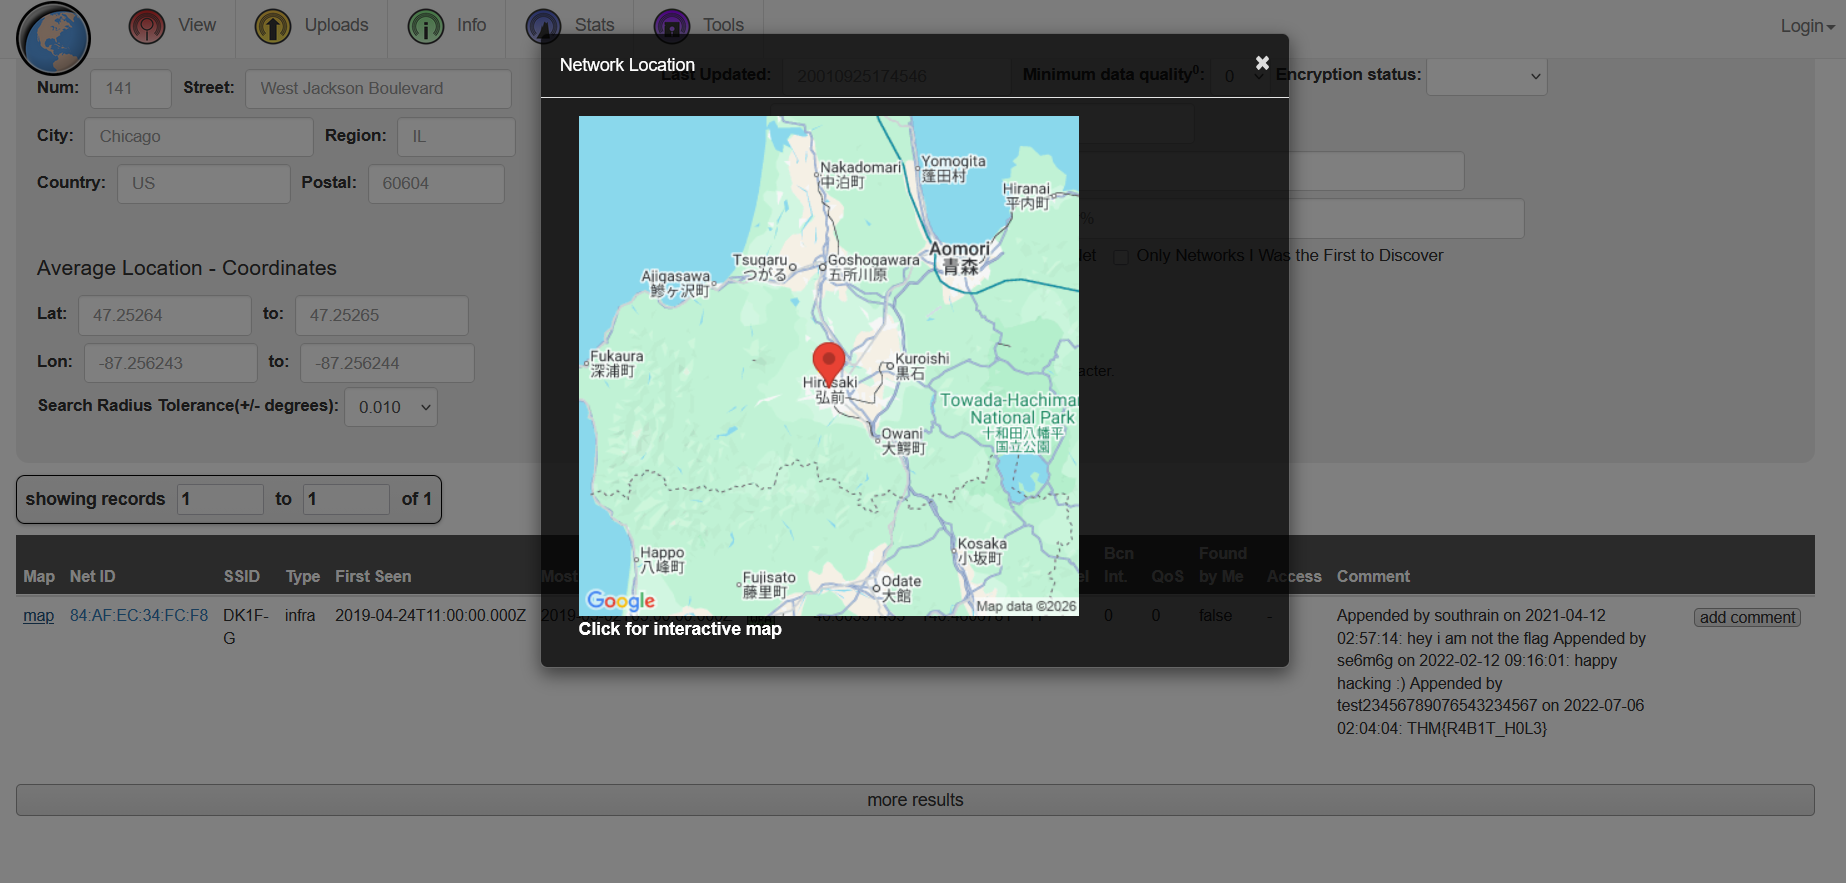Expand the Encryption status dropdown

(x=1486, y=76)
